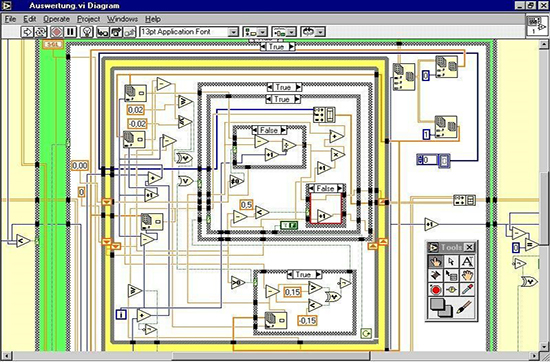Select the Scrolling hand tool

[x=467, y=276]
